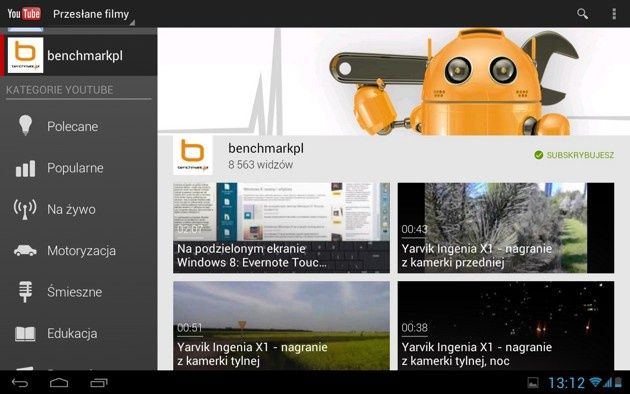Select the benchmarkpl channel in the sidebar
The height and width of the screenshot is (394, 630).
click(x=79, y=55)
